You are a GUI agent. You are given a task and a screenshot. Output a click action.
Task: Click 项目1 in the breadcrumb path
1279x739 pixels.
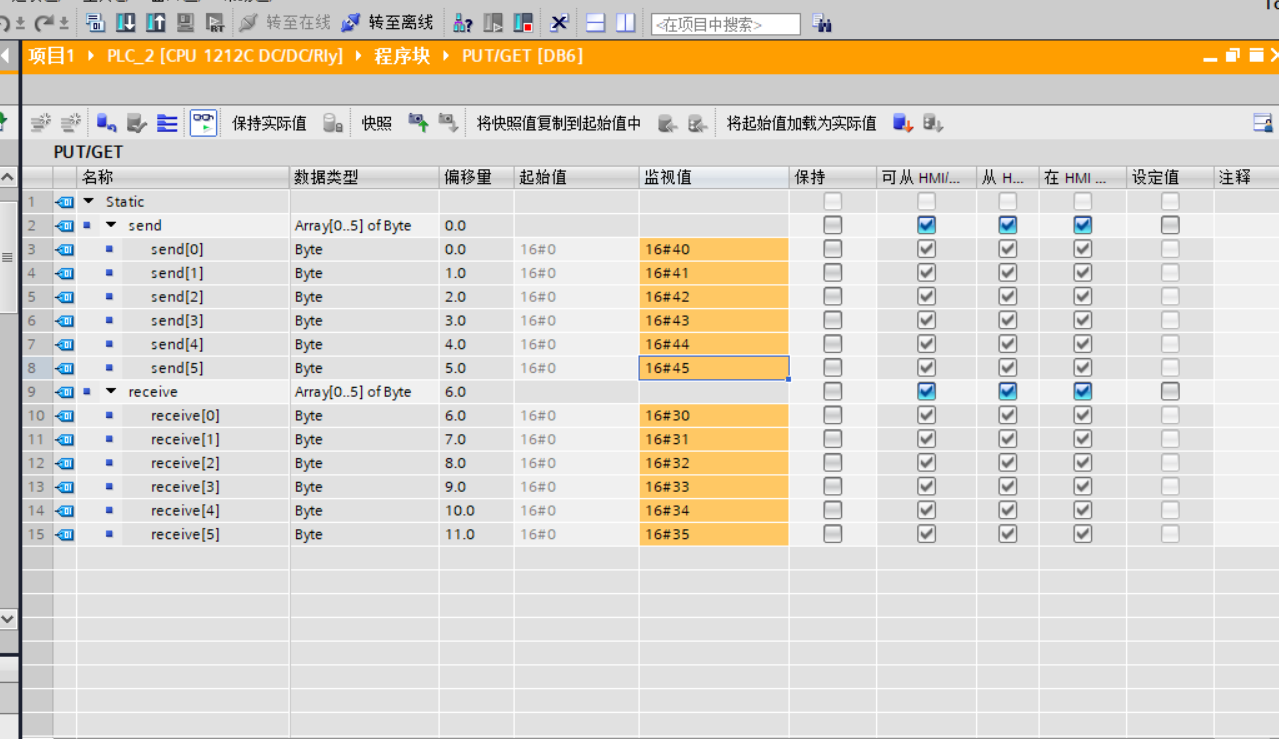[52, 56]
